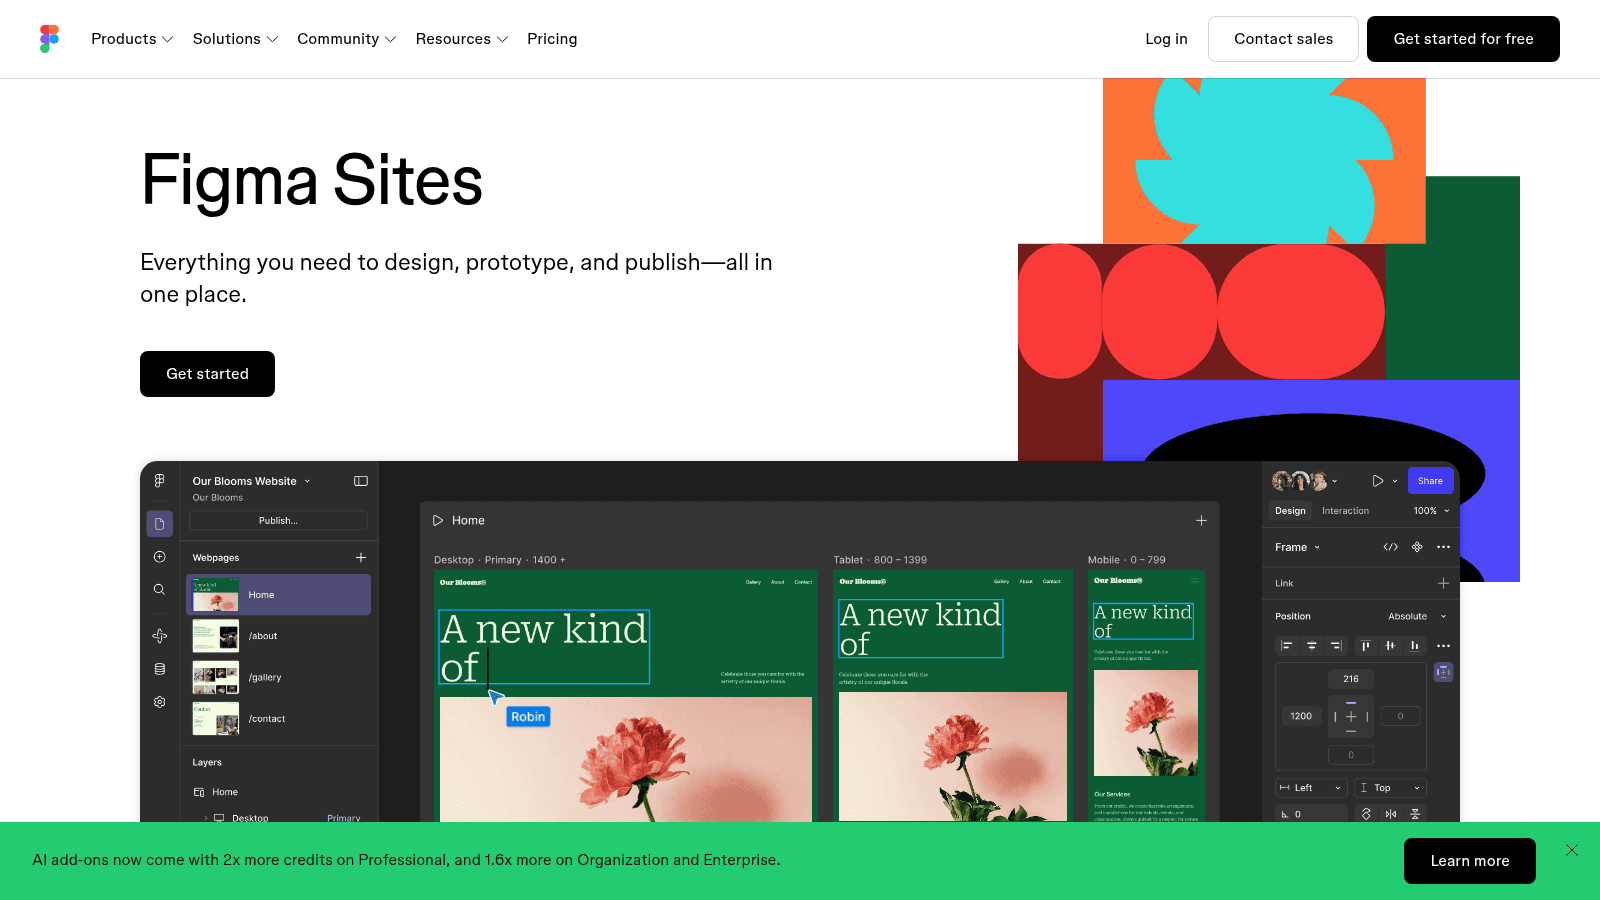1600x900 pixels.
Task: Open the Settings gear in editor sidebar
Action: click(159, 702)
